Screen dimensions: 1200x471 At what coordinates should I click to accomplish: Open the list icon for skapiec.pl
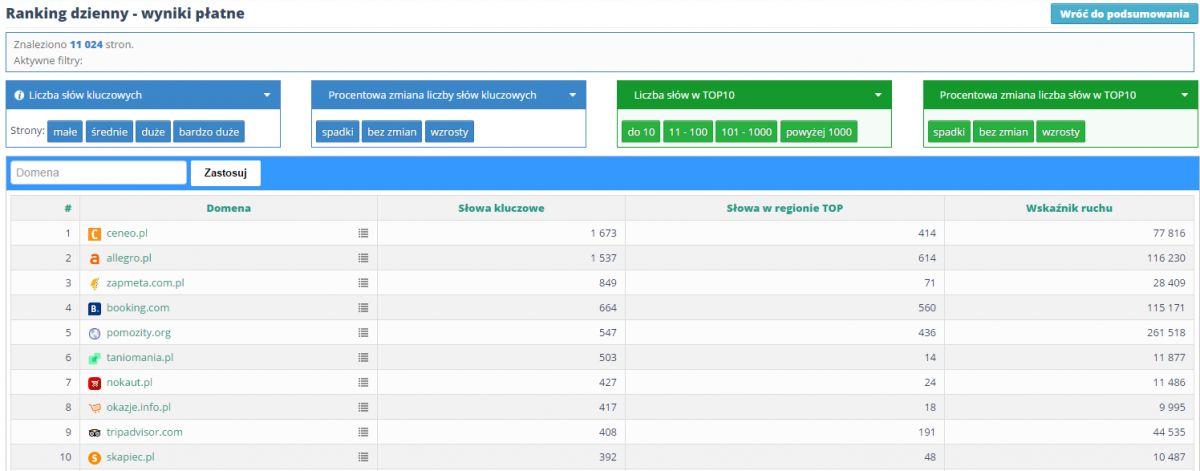pyautogui.click(x=363, y=457)
